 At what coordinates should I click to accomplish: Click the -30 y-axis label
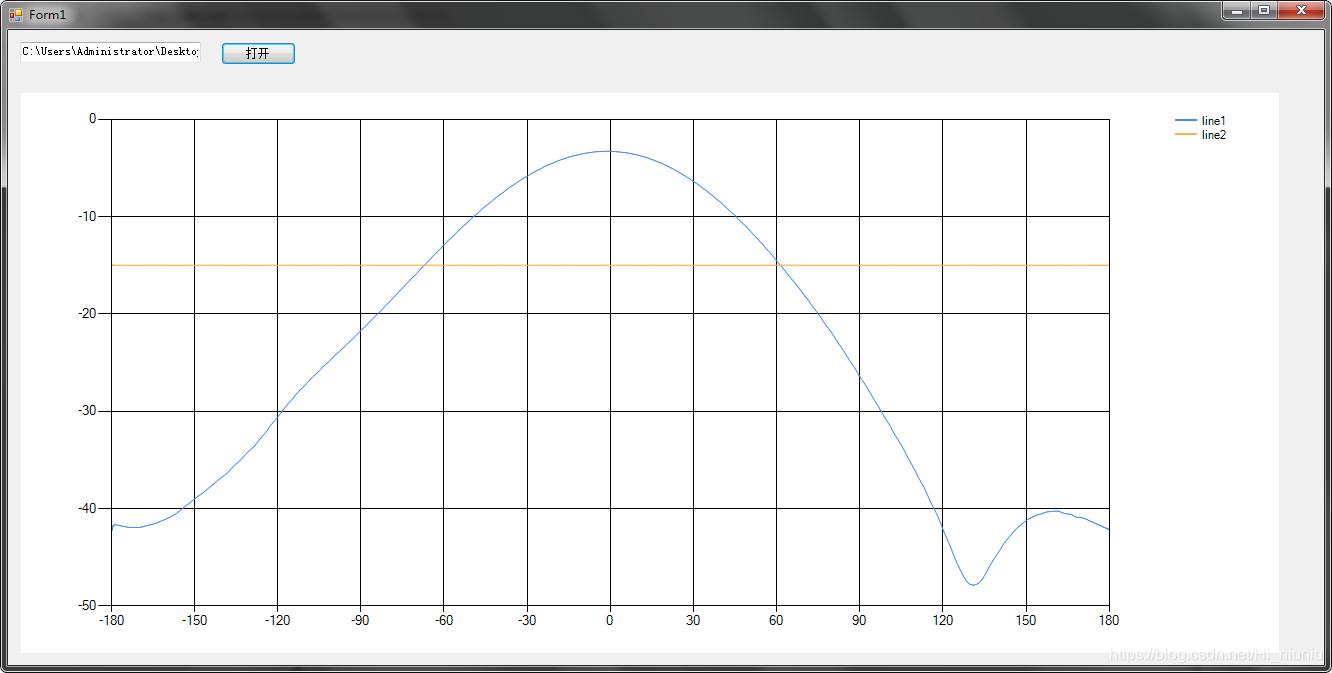click(88, 408)
